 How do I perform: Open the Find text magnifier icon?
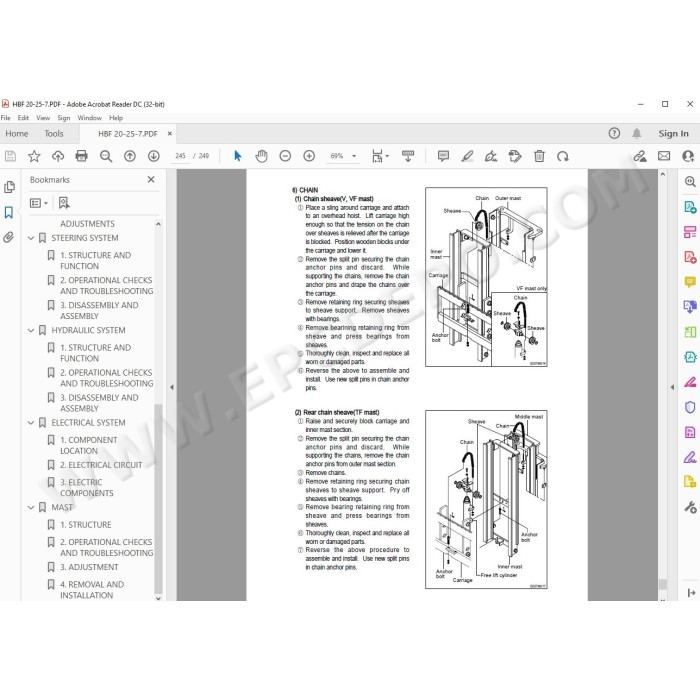pos(106,156)
